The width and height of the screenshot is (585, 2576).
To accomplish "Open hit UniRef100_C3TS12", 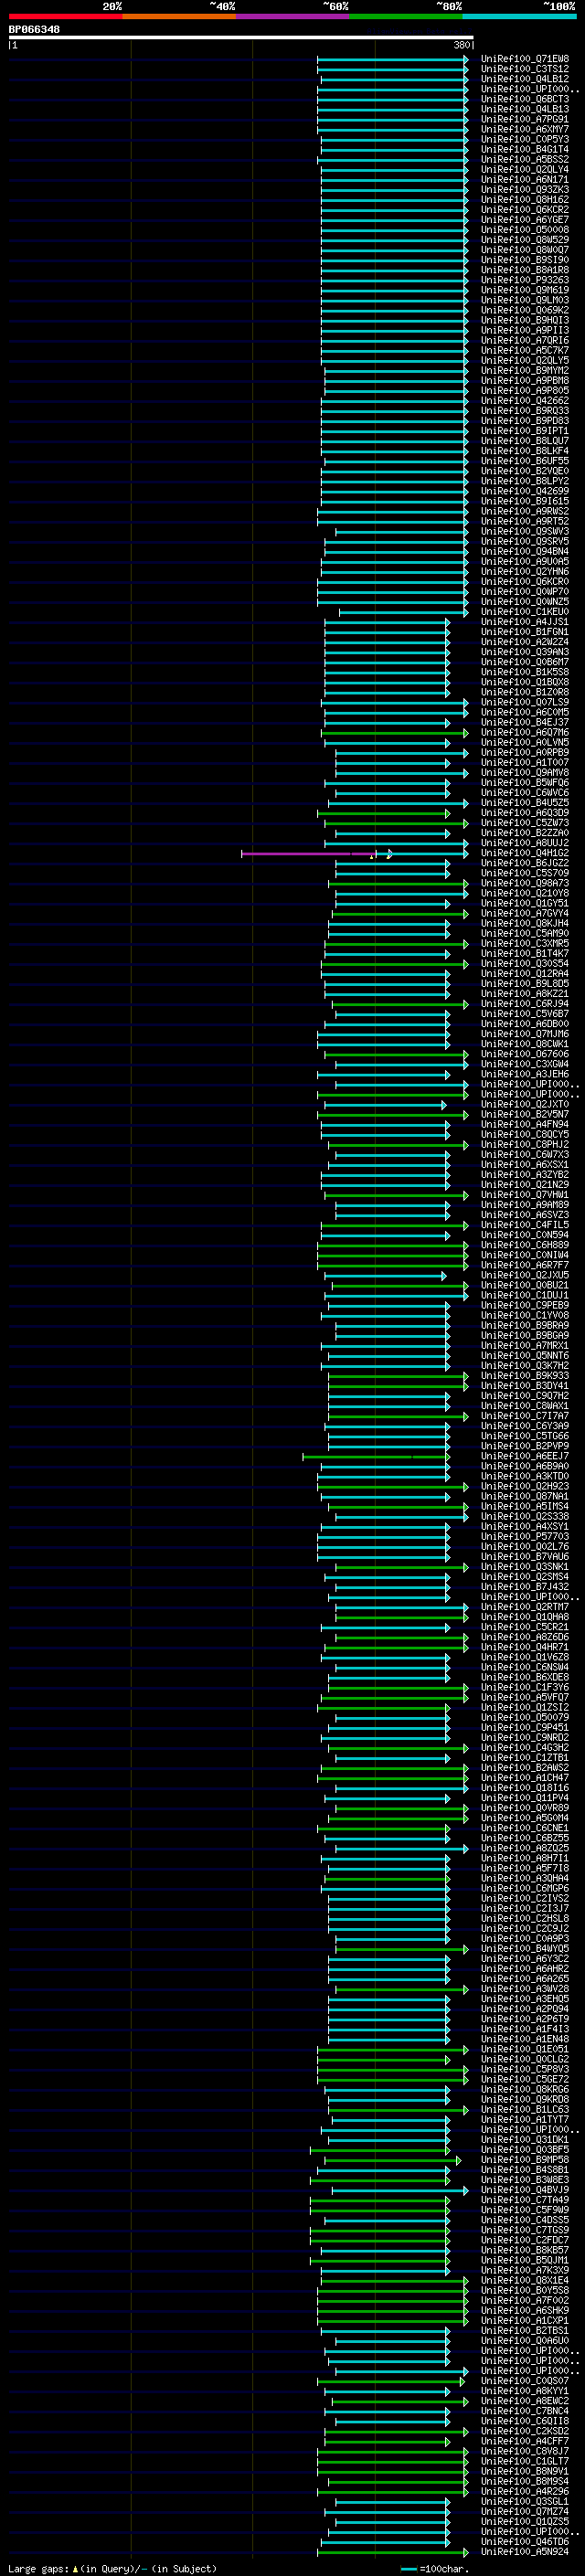I will pyautogui.click(x=525, y=69).
